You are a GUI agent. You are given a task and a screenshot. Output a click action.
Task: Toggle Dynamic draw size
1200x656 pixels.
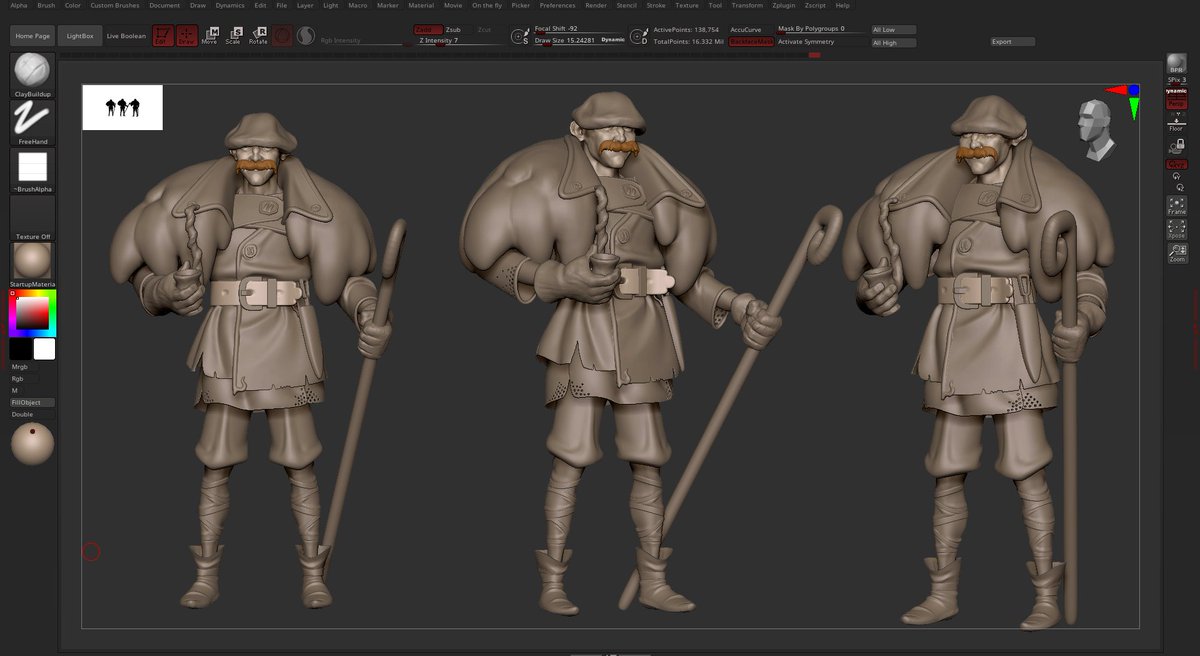[612, 40]
